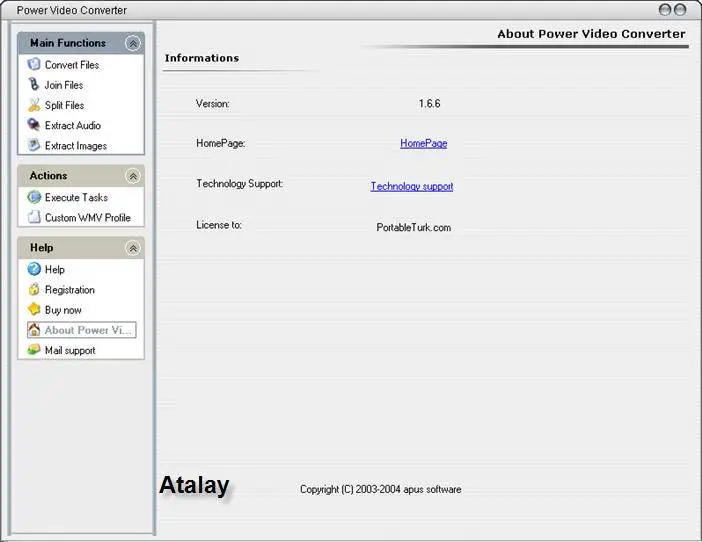Click the Technology Support: label

pyautogui.click(x=240, y=184)
